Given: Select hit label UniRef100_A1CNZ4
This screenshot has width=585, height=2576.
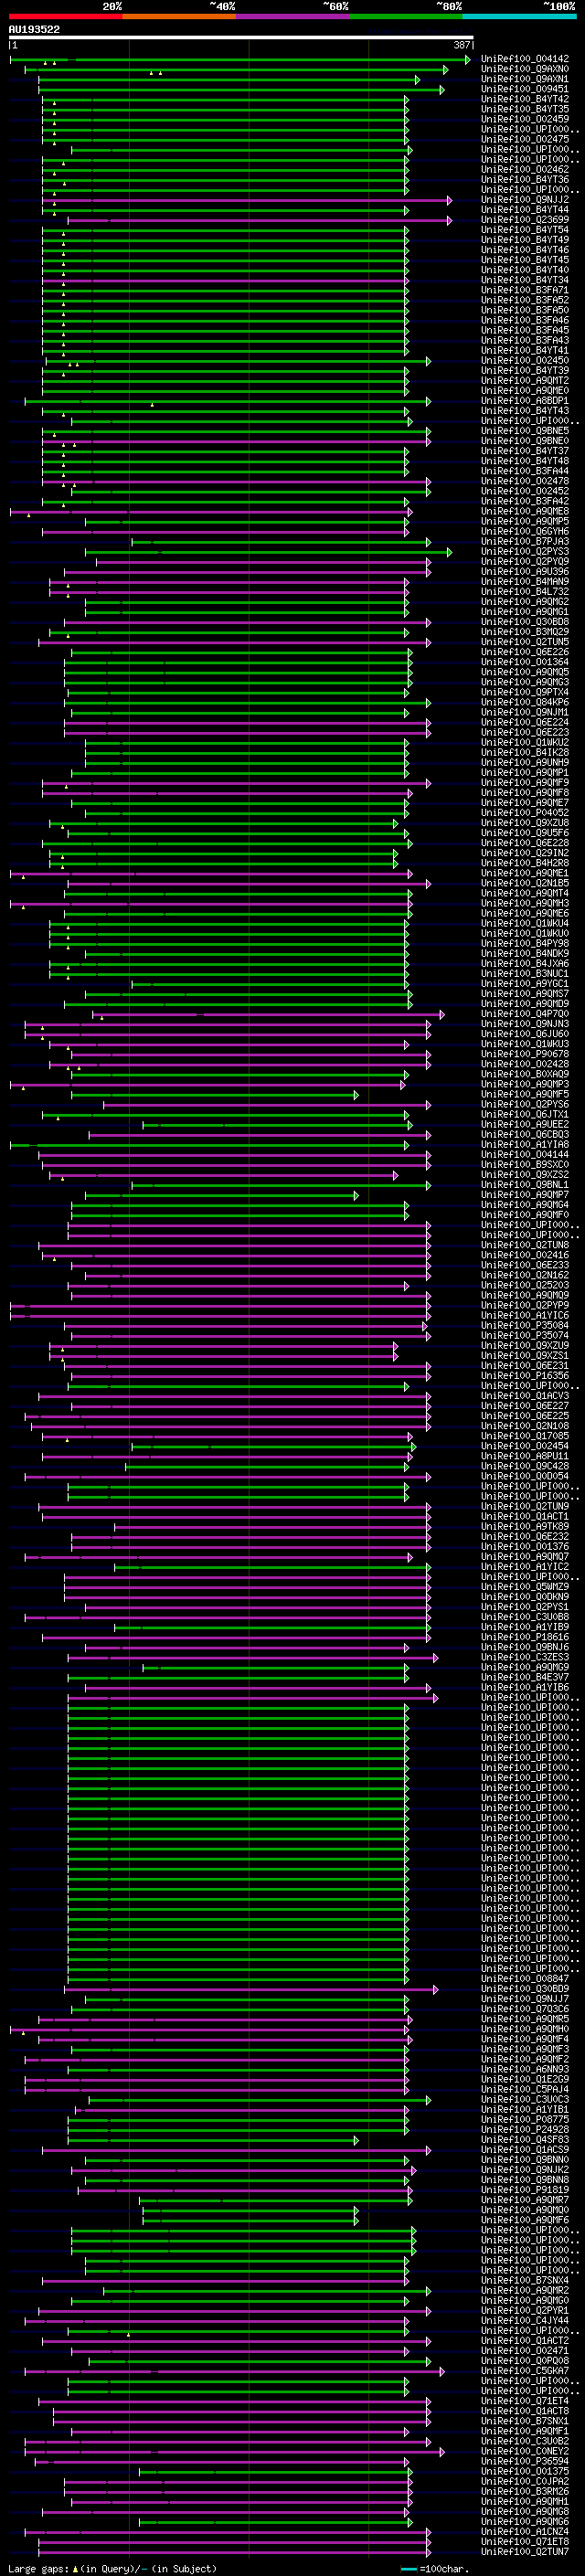Looking at the screenshot, I should coord(525,2532).
